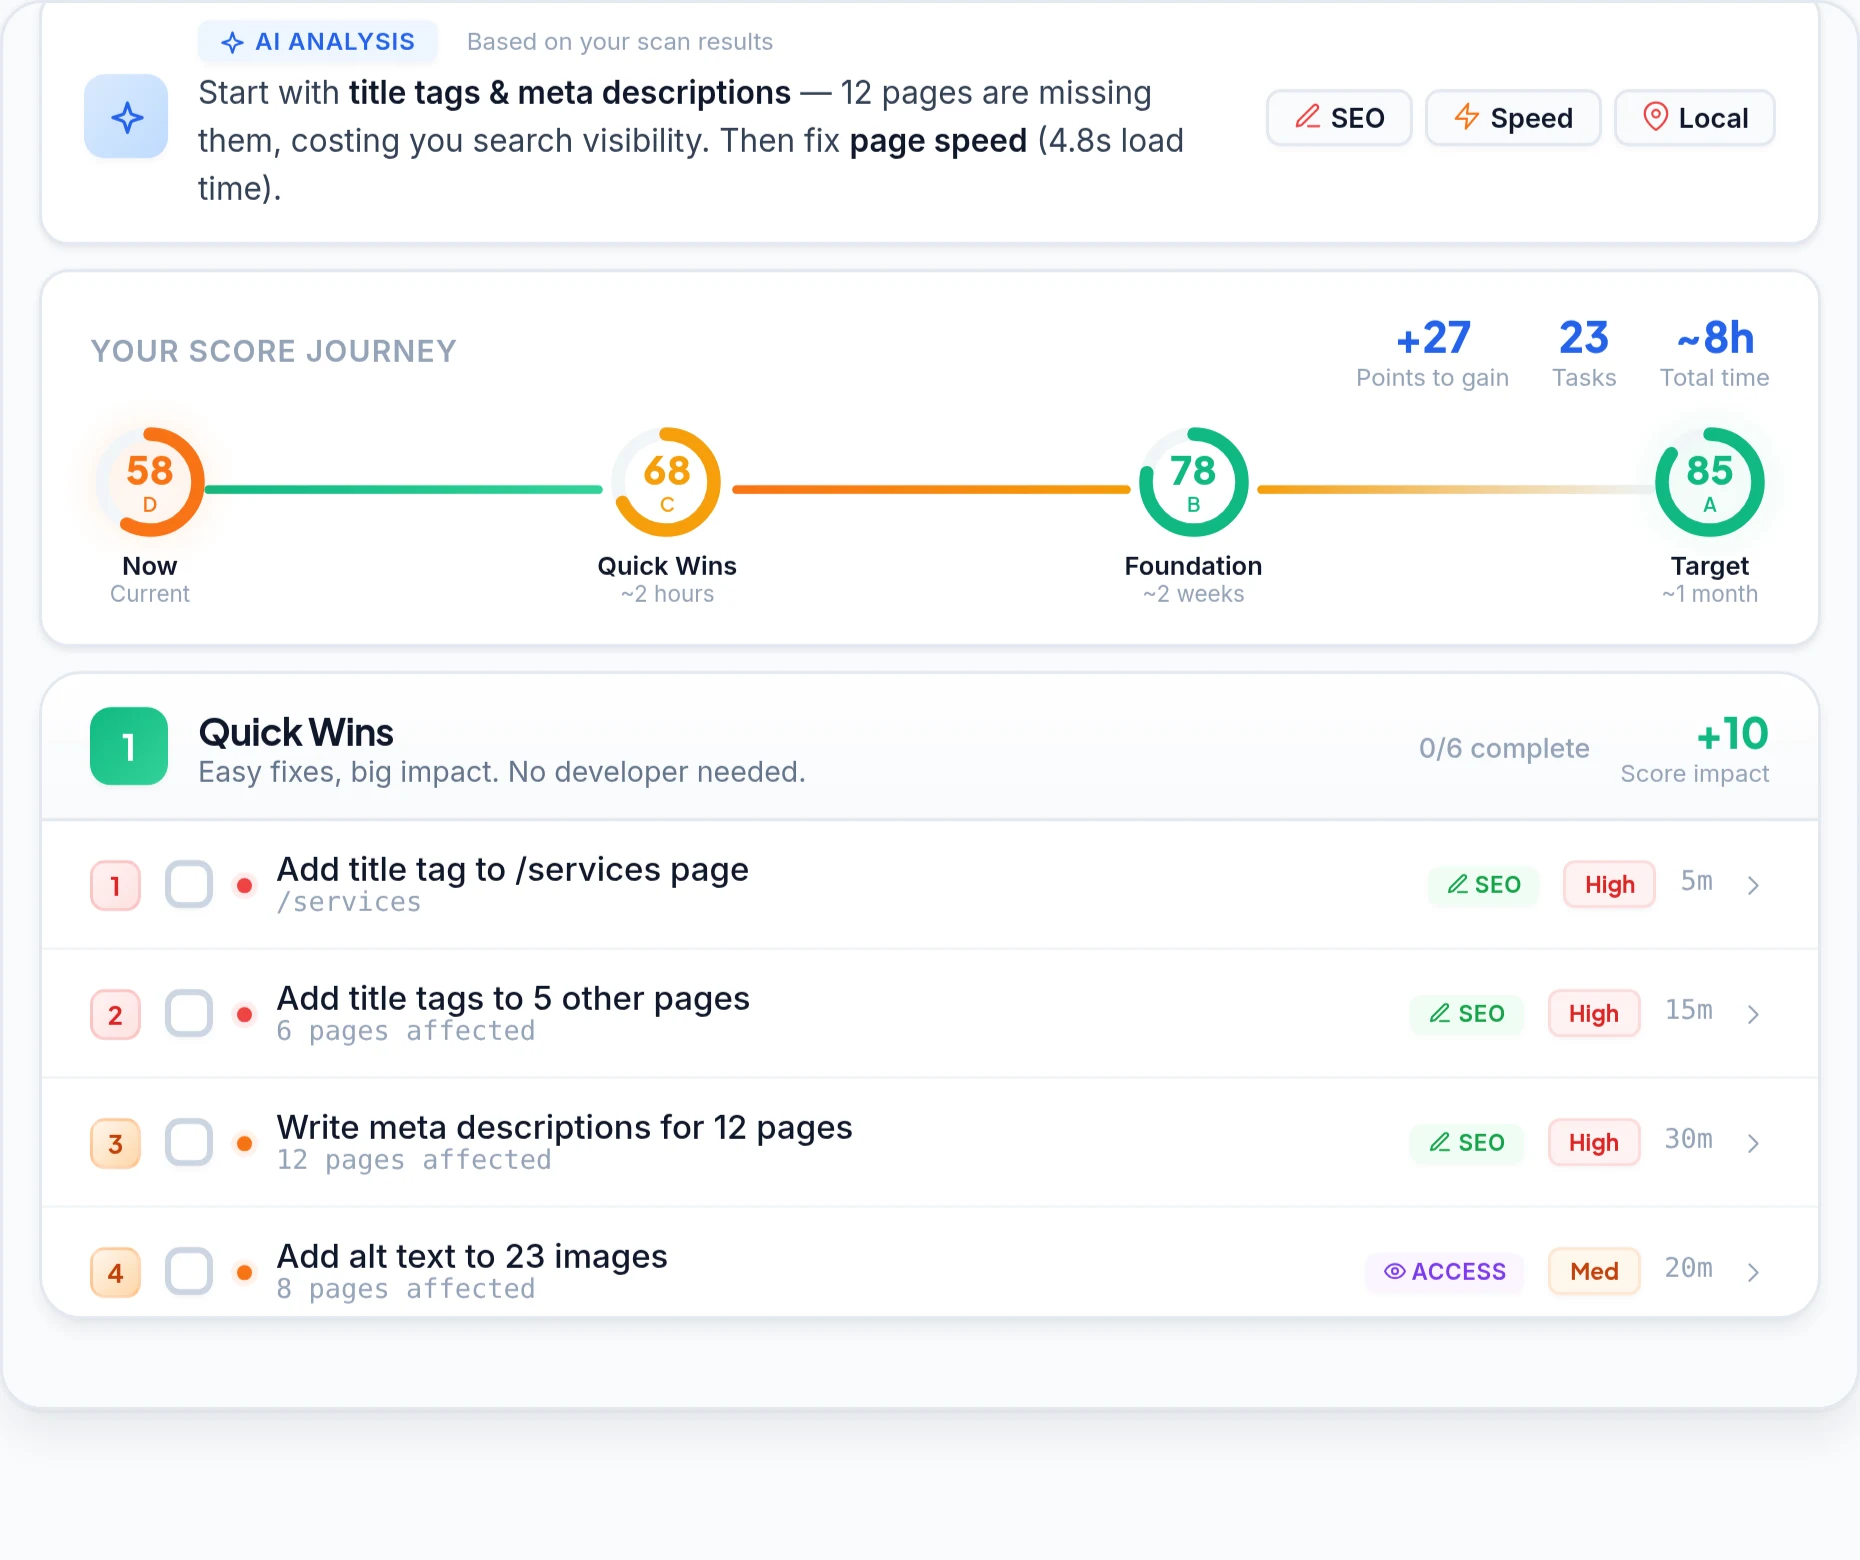Viewport: 1860px width, 1560px height.
Task: Click SEO tag on meta descriptions row
Action: tap(1467, 1143)
